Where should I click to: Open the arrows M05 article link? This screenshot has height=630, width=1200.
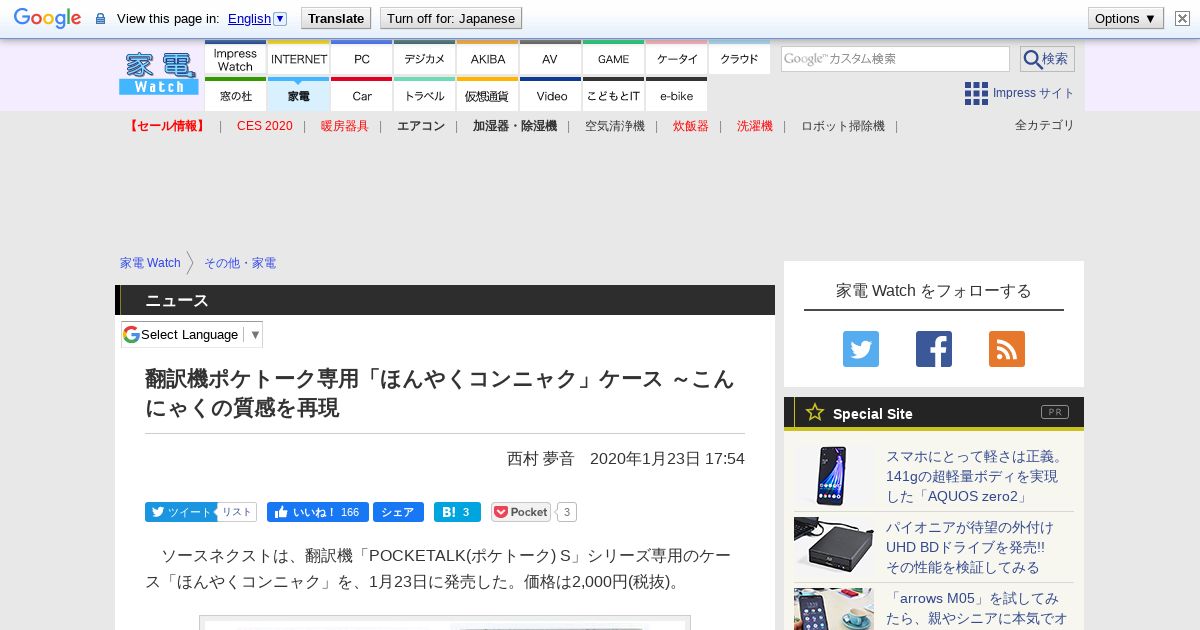(976, 609)
